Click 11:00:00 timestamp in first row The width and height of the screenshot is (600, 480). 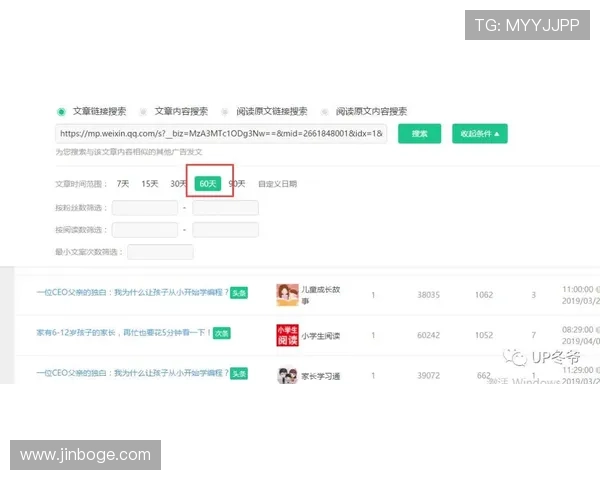click(x=578, y=289)
